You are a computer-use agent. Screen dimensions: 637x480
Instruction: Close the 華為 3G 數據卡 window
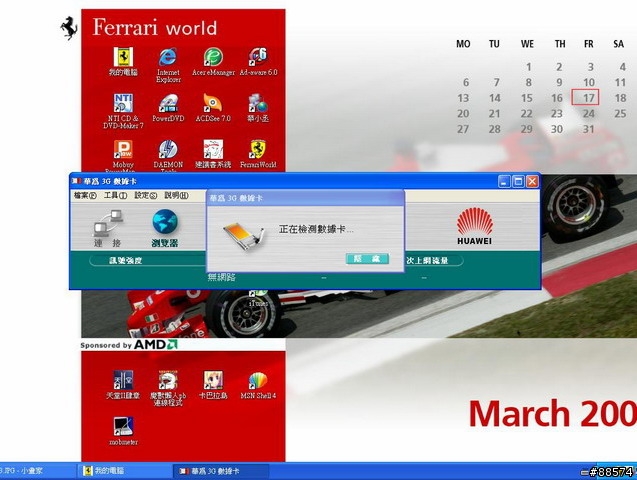coord(532,182)
